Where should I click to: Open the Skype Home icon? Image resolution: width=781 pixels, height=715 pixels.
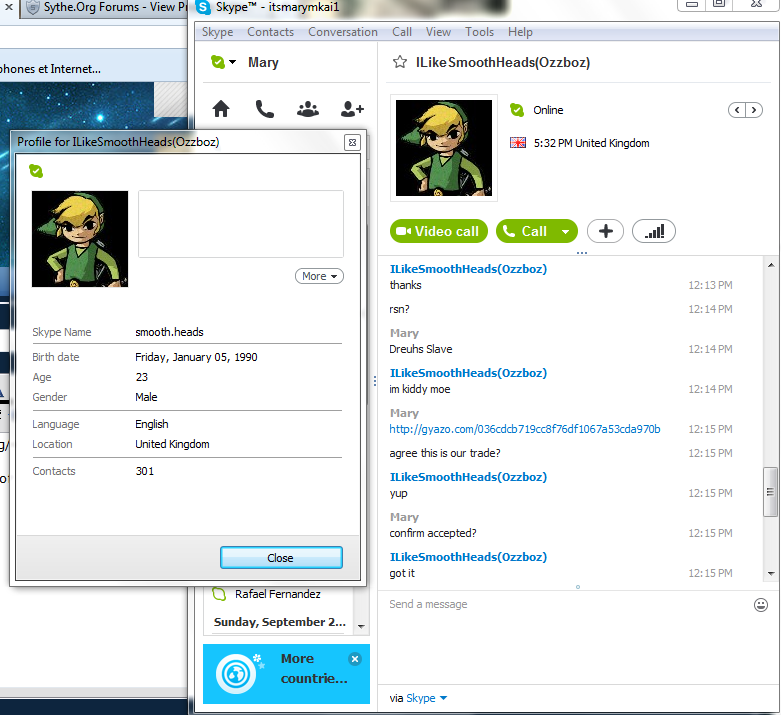(221, 109)
